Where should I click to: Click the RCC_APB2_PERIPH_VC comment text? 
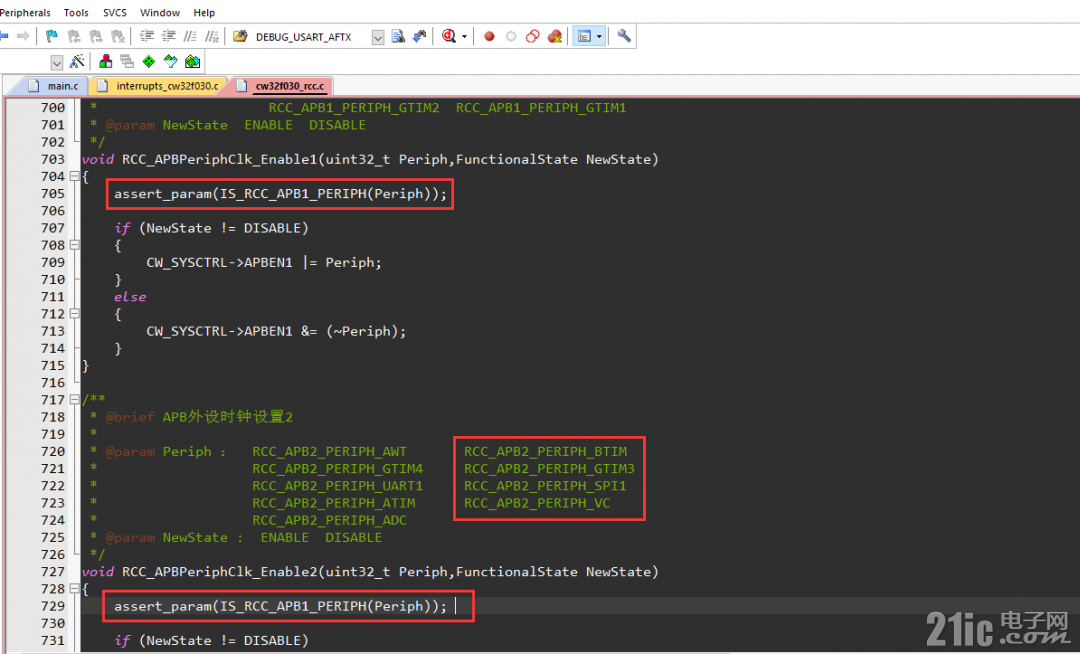537,503
